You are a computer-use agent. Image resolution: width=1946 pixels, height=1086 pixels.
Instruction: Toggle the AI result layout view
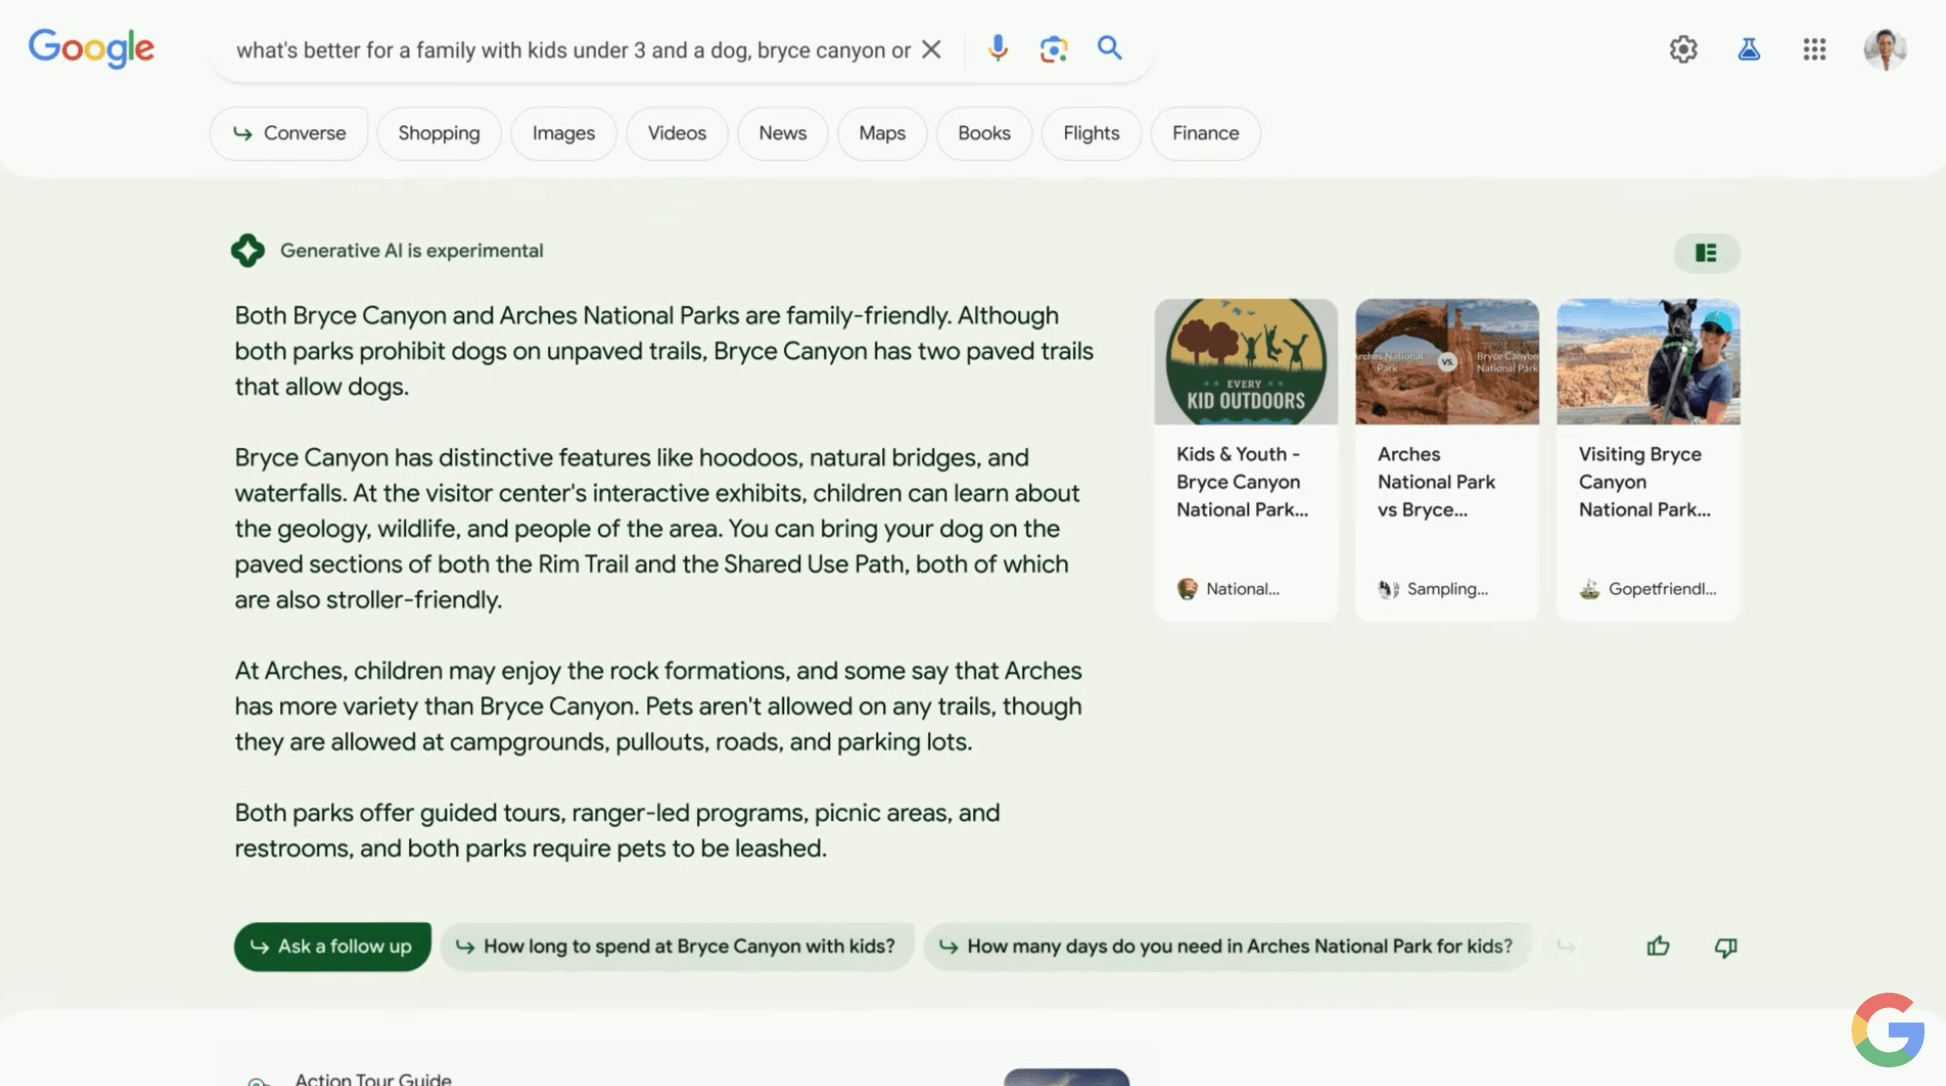1706,253
